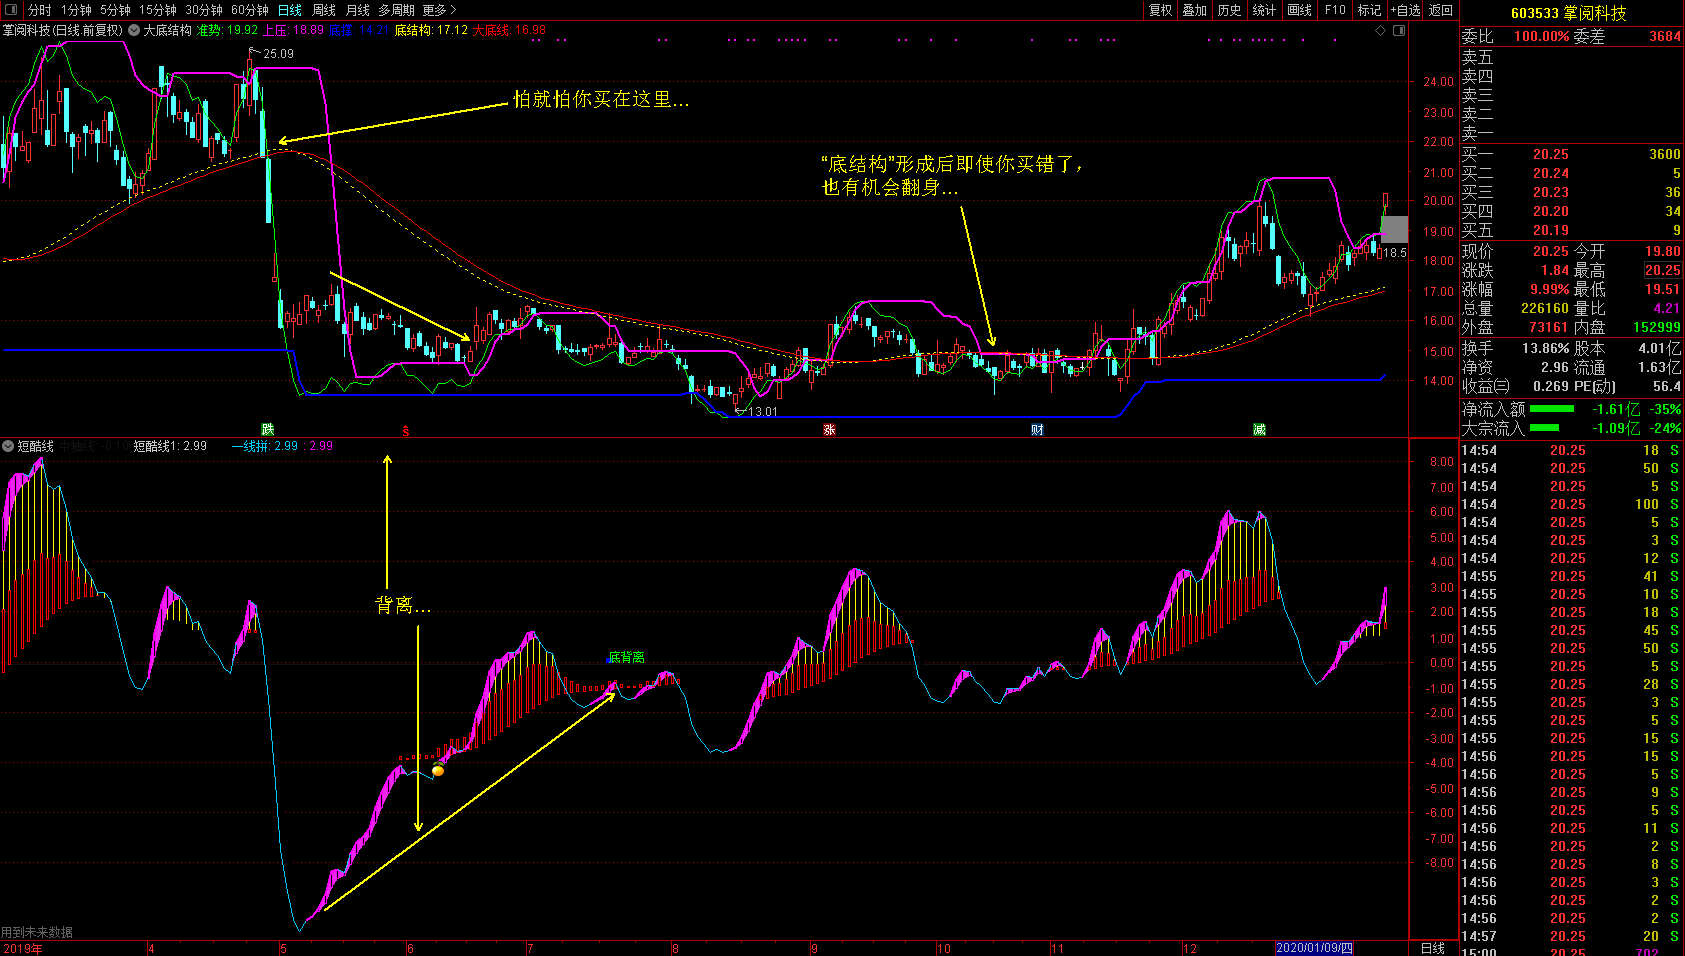
Task: Click the diamond icon above the chart
Action: tap(1381, 30)
